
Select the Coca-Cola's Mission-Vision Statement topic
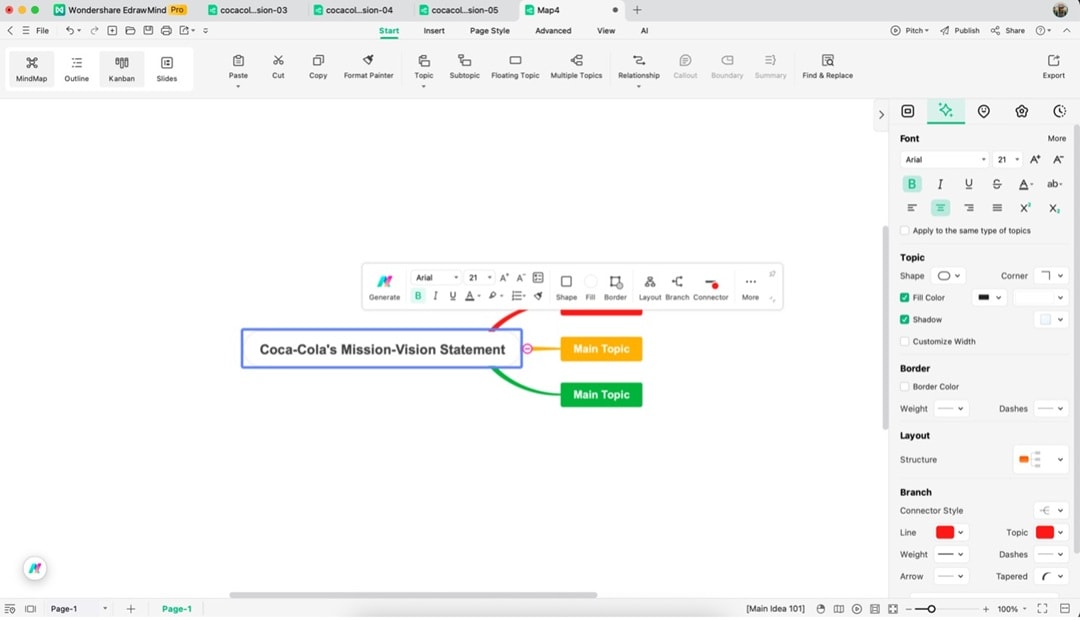tap(382, 349)
